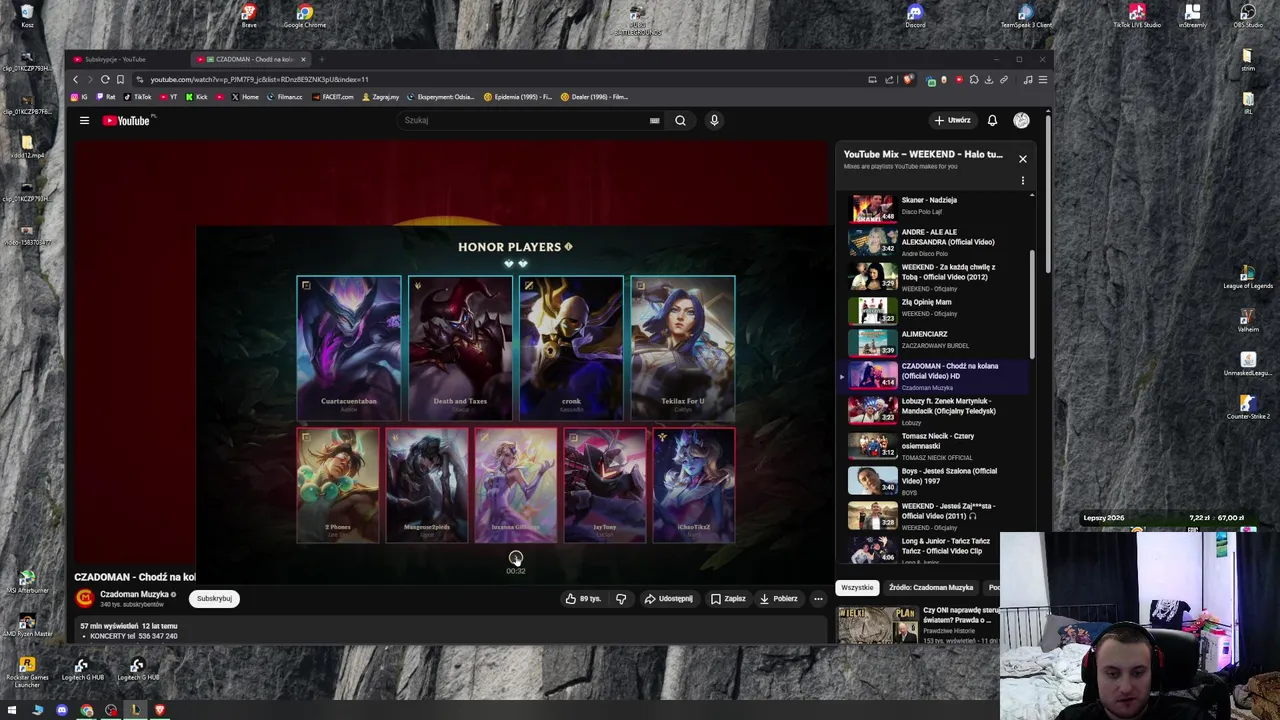Screen dimensions: 1280x720
Task: Open Brave browser taskbar icon
Action: click(x=159, y=711)
